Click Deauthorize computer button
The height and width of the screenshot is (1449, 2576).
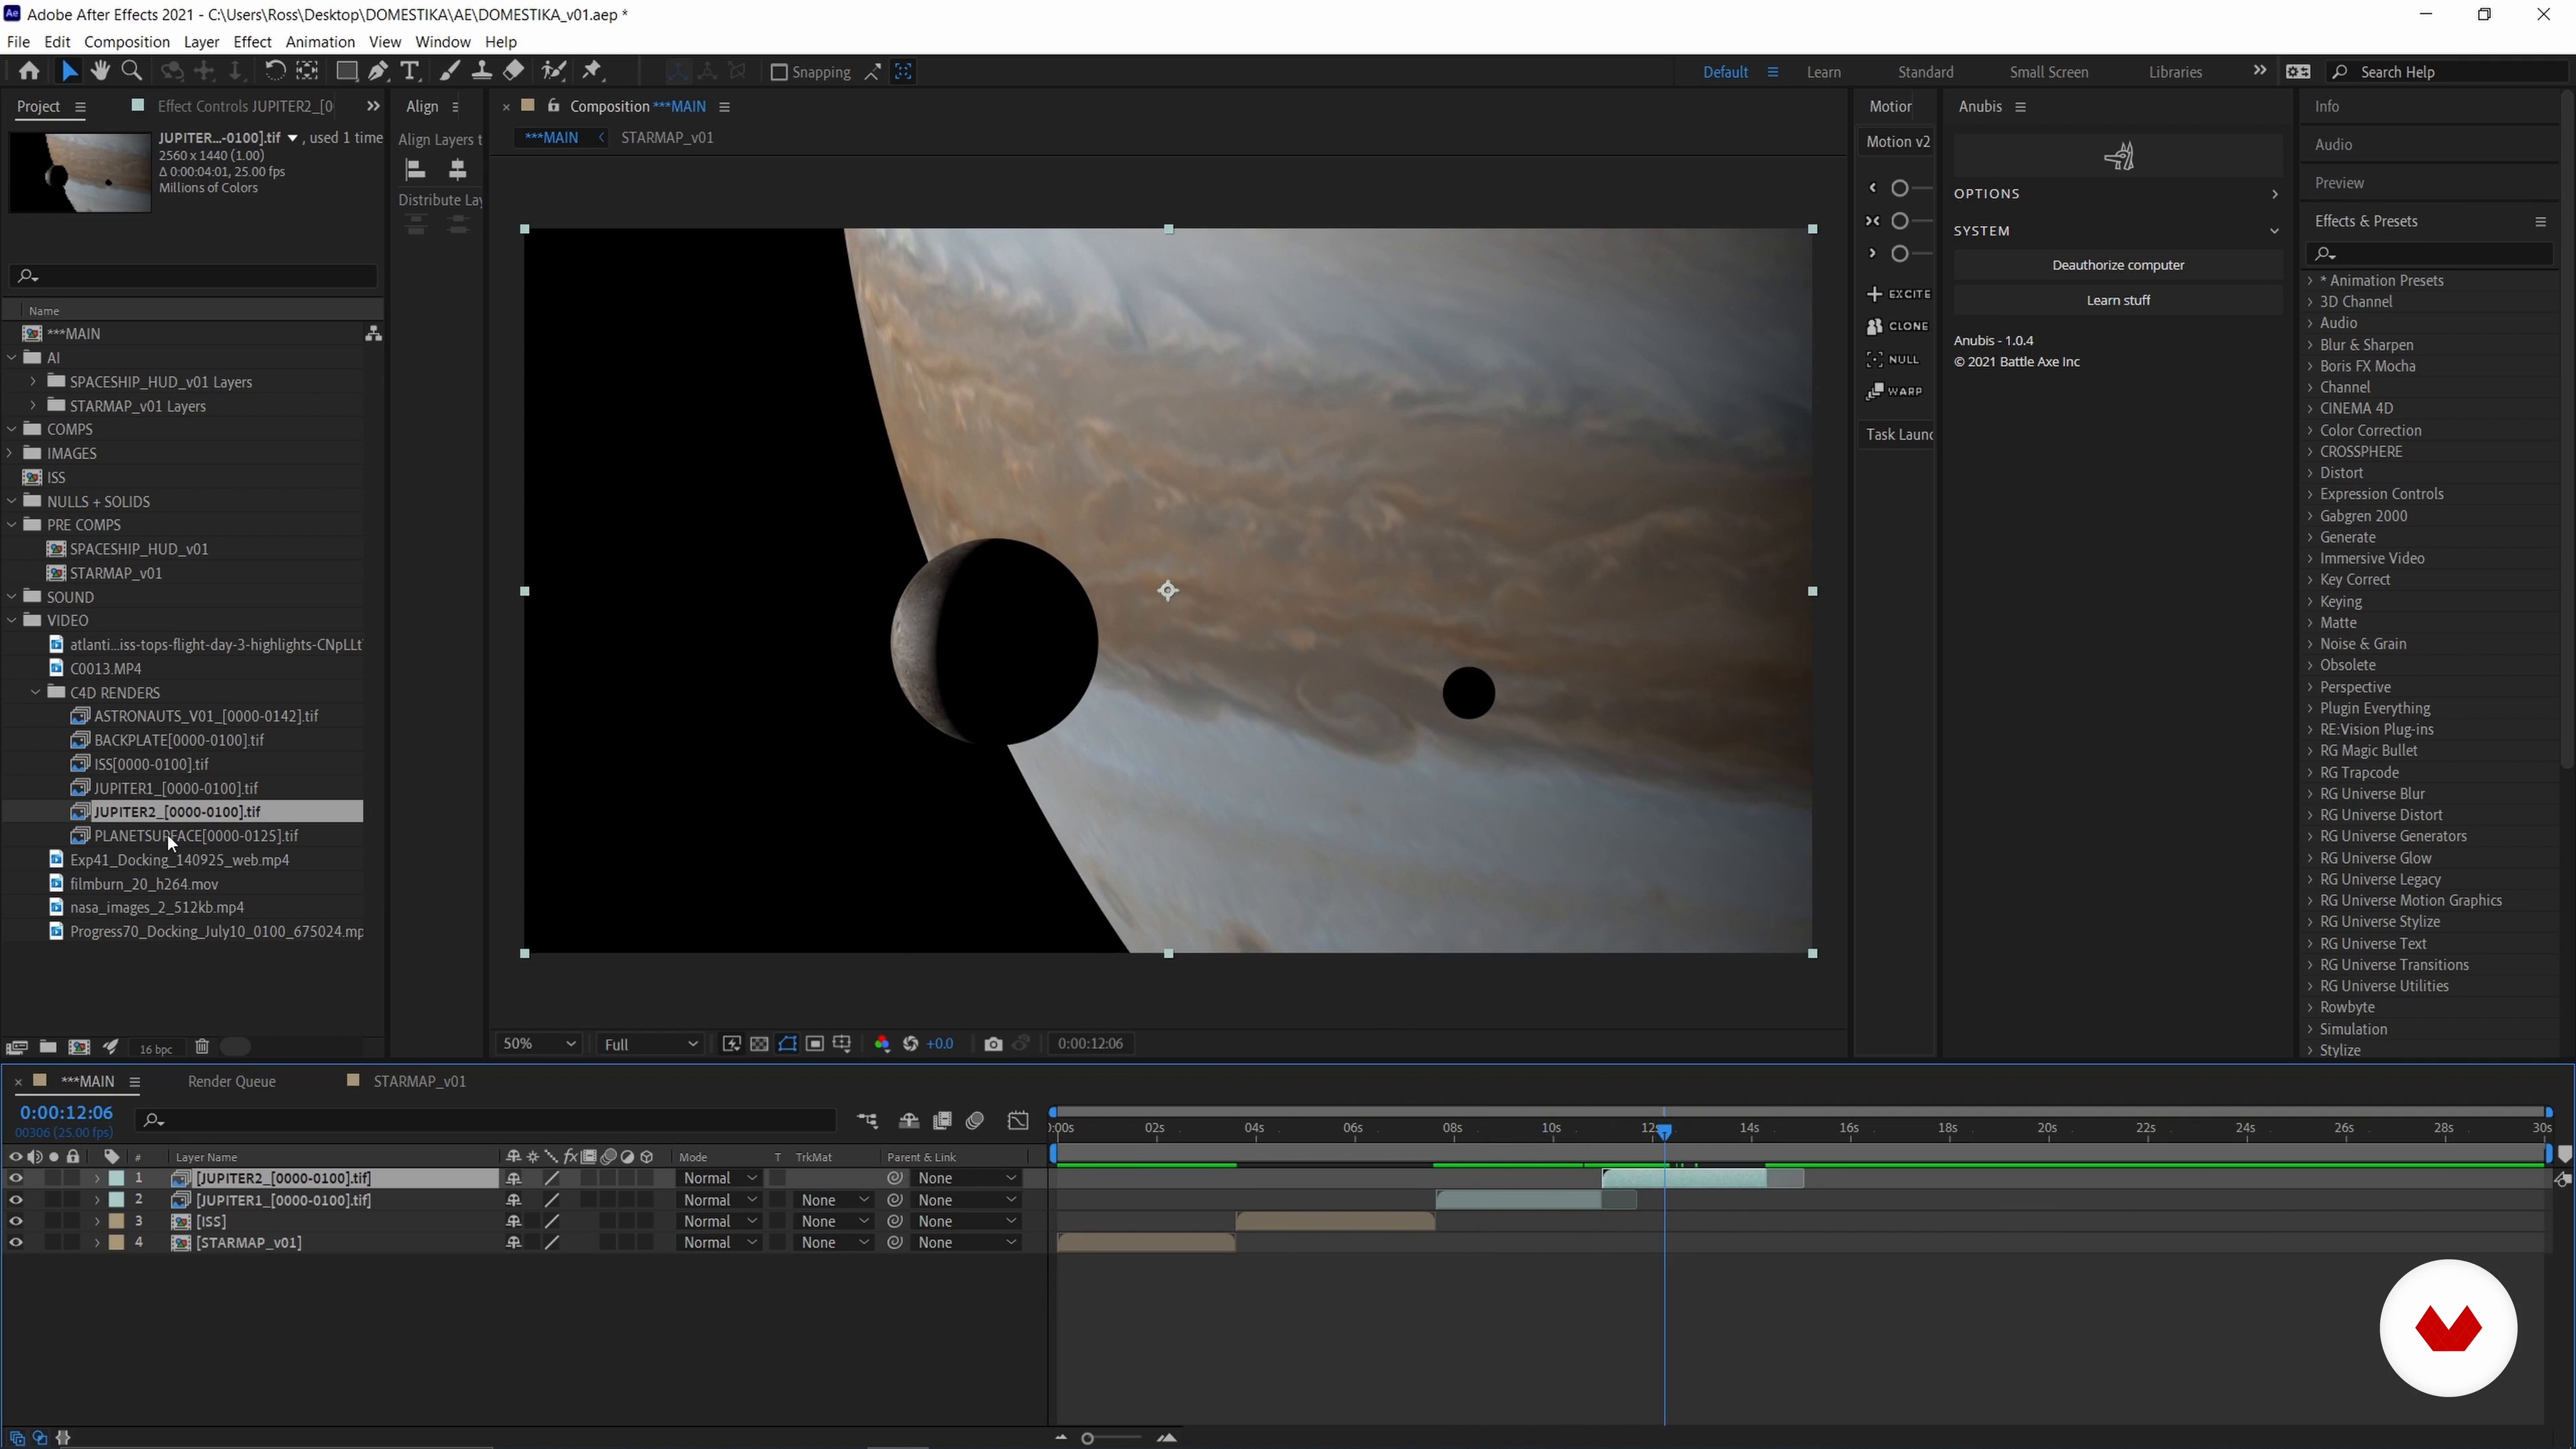click(x=2117, y=265)
